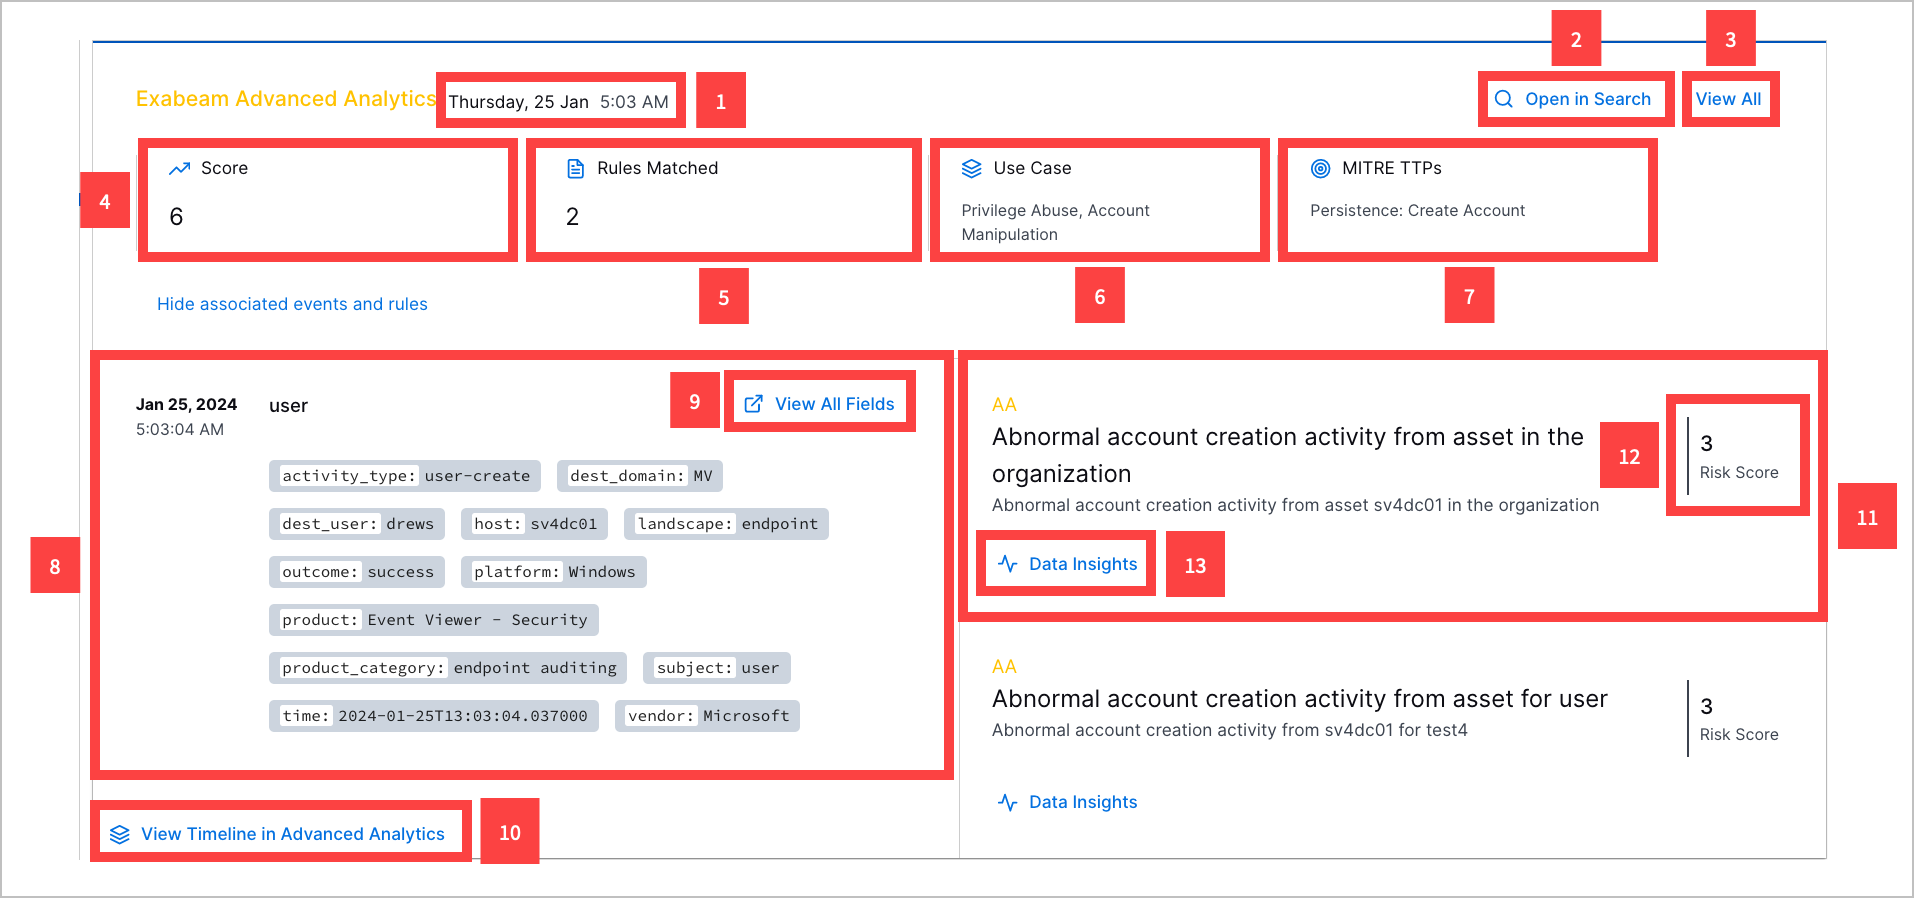Click pulse icon for Data Insights under user rule

[x=1008, y=802]
